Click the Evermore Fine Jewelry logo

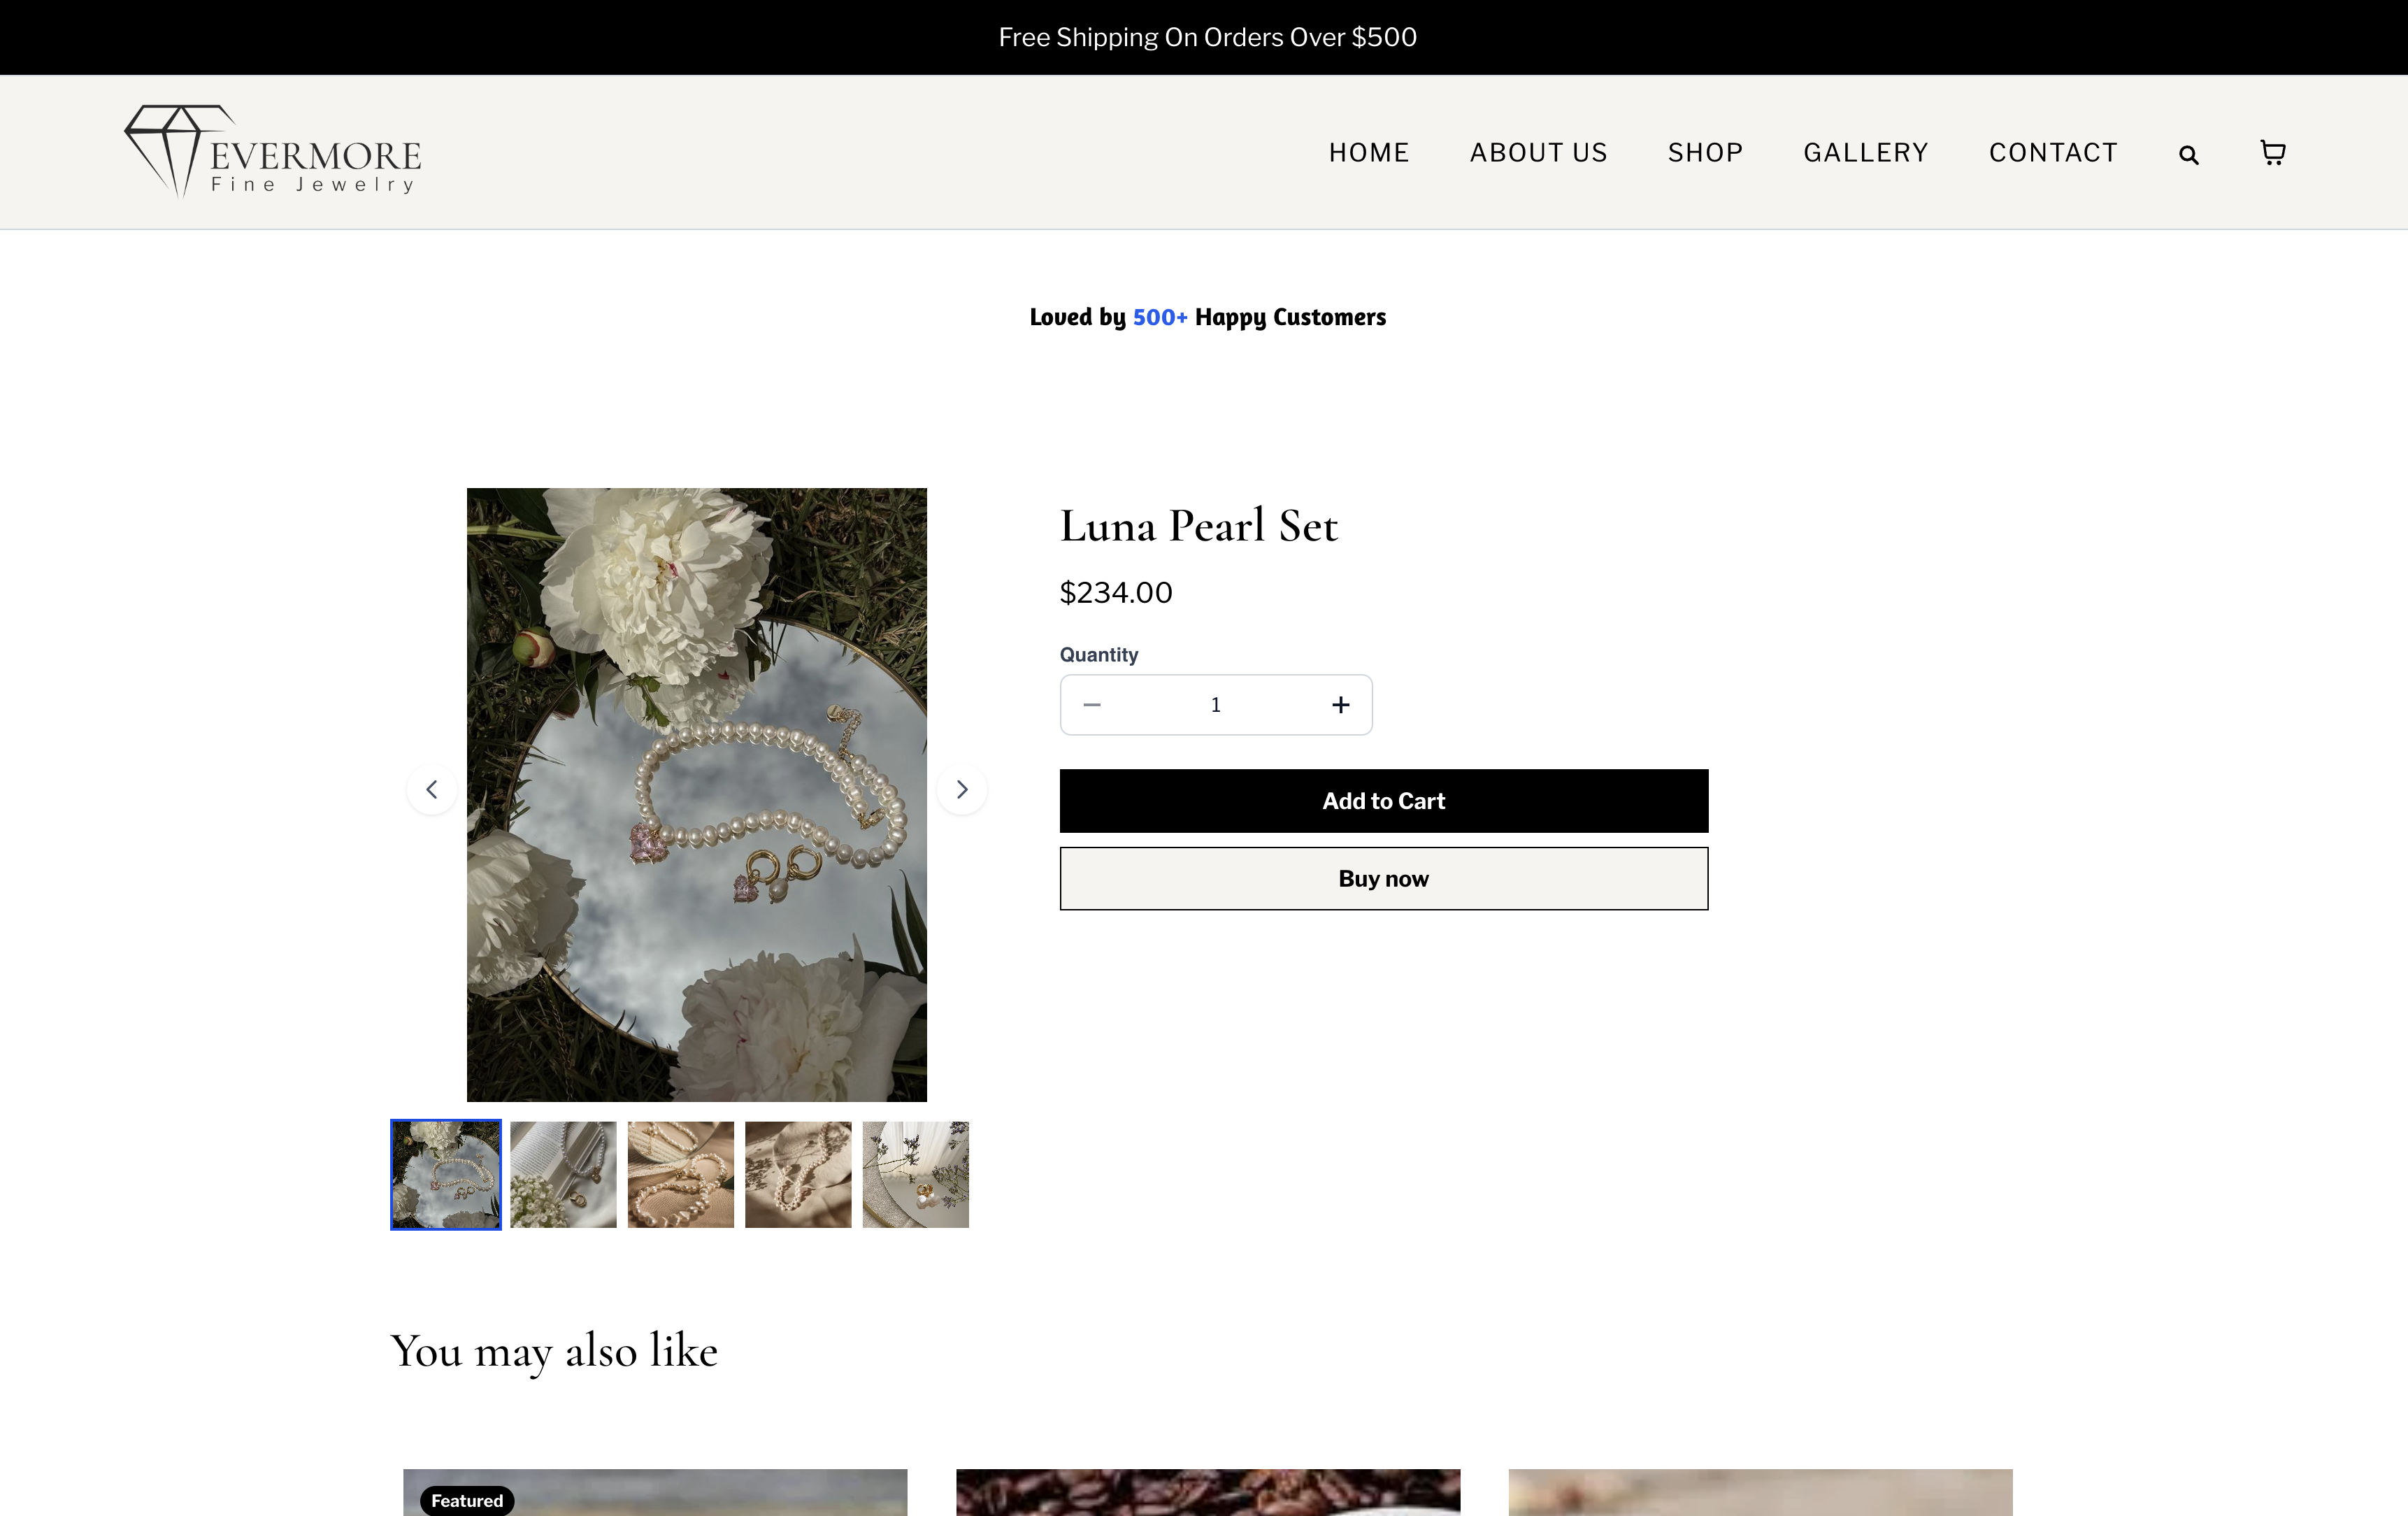pos(272,152)
